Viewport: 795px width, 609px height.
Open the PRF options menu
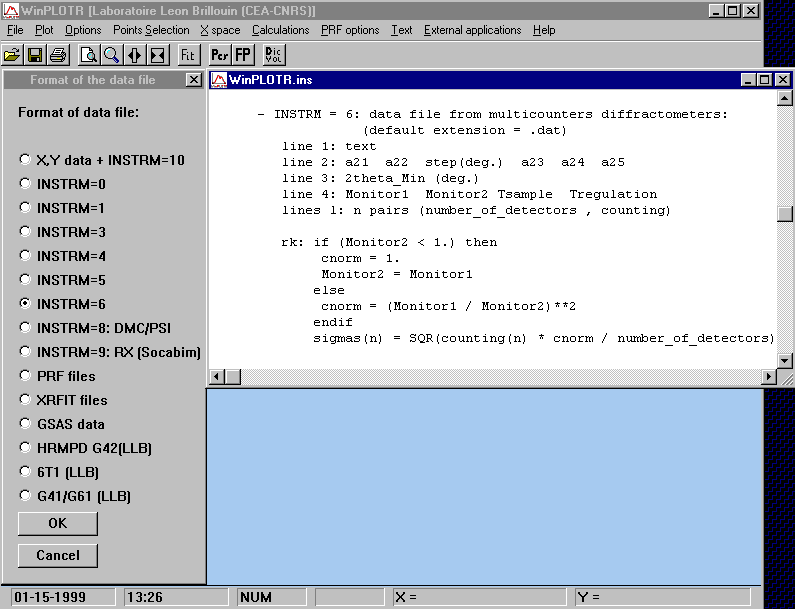pyautogui.click(x=350, y=30)
